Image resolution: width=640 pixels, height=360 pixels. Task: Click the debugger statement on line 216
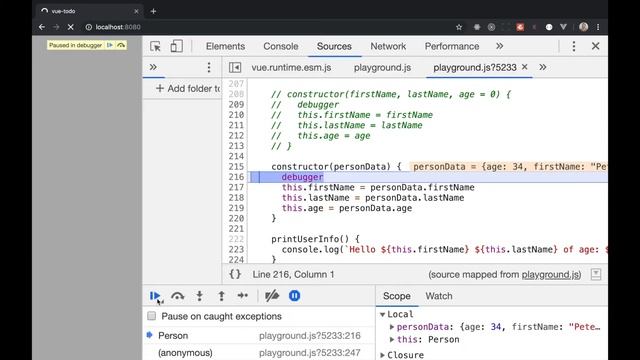[x=302, y=177]
